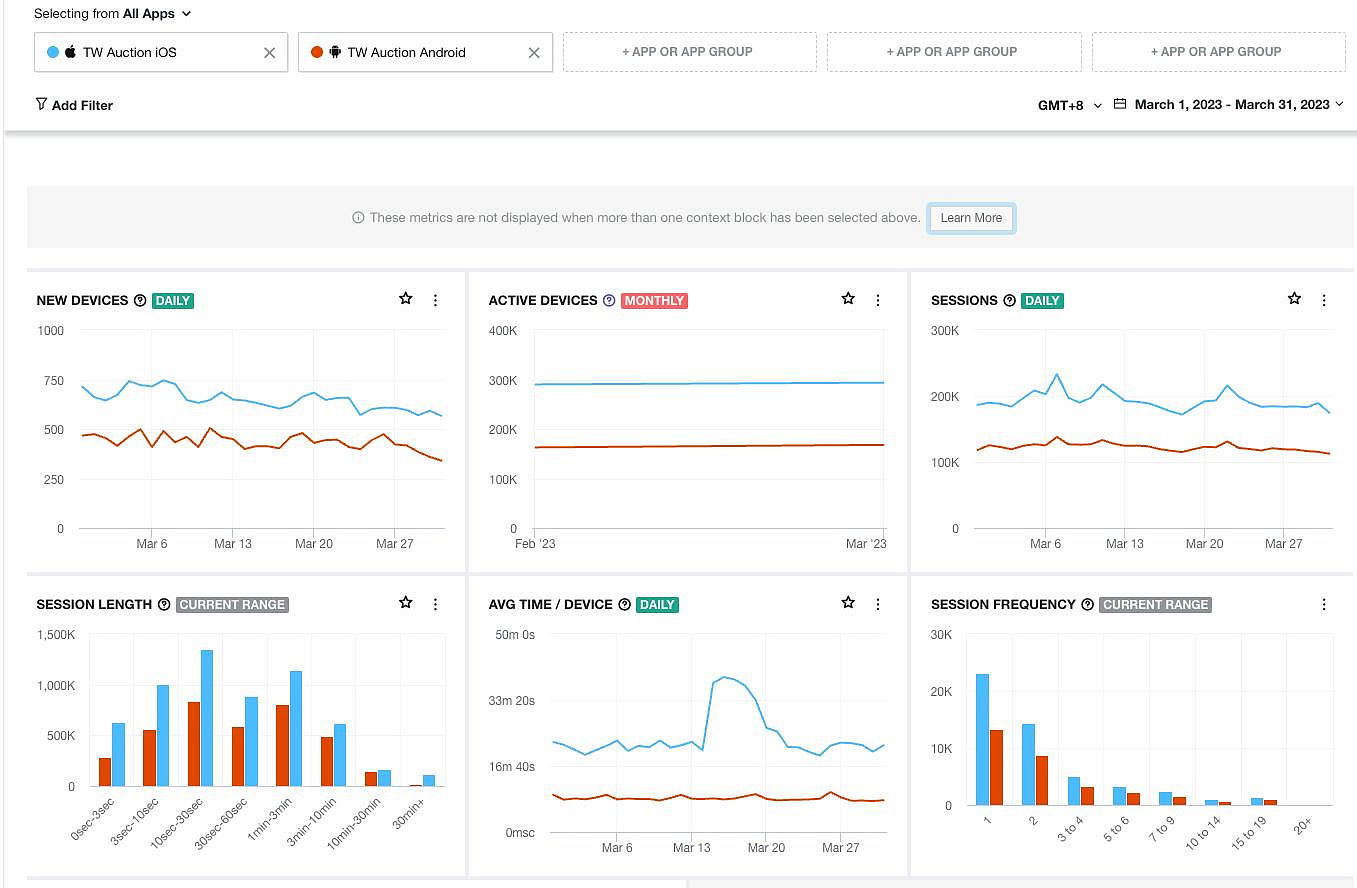Viewport: 1357px width, 888px height.
Task: Click the help icon next to SESSION LENGTH
Action: coord(164,604)
